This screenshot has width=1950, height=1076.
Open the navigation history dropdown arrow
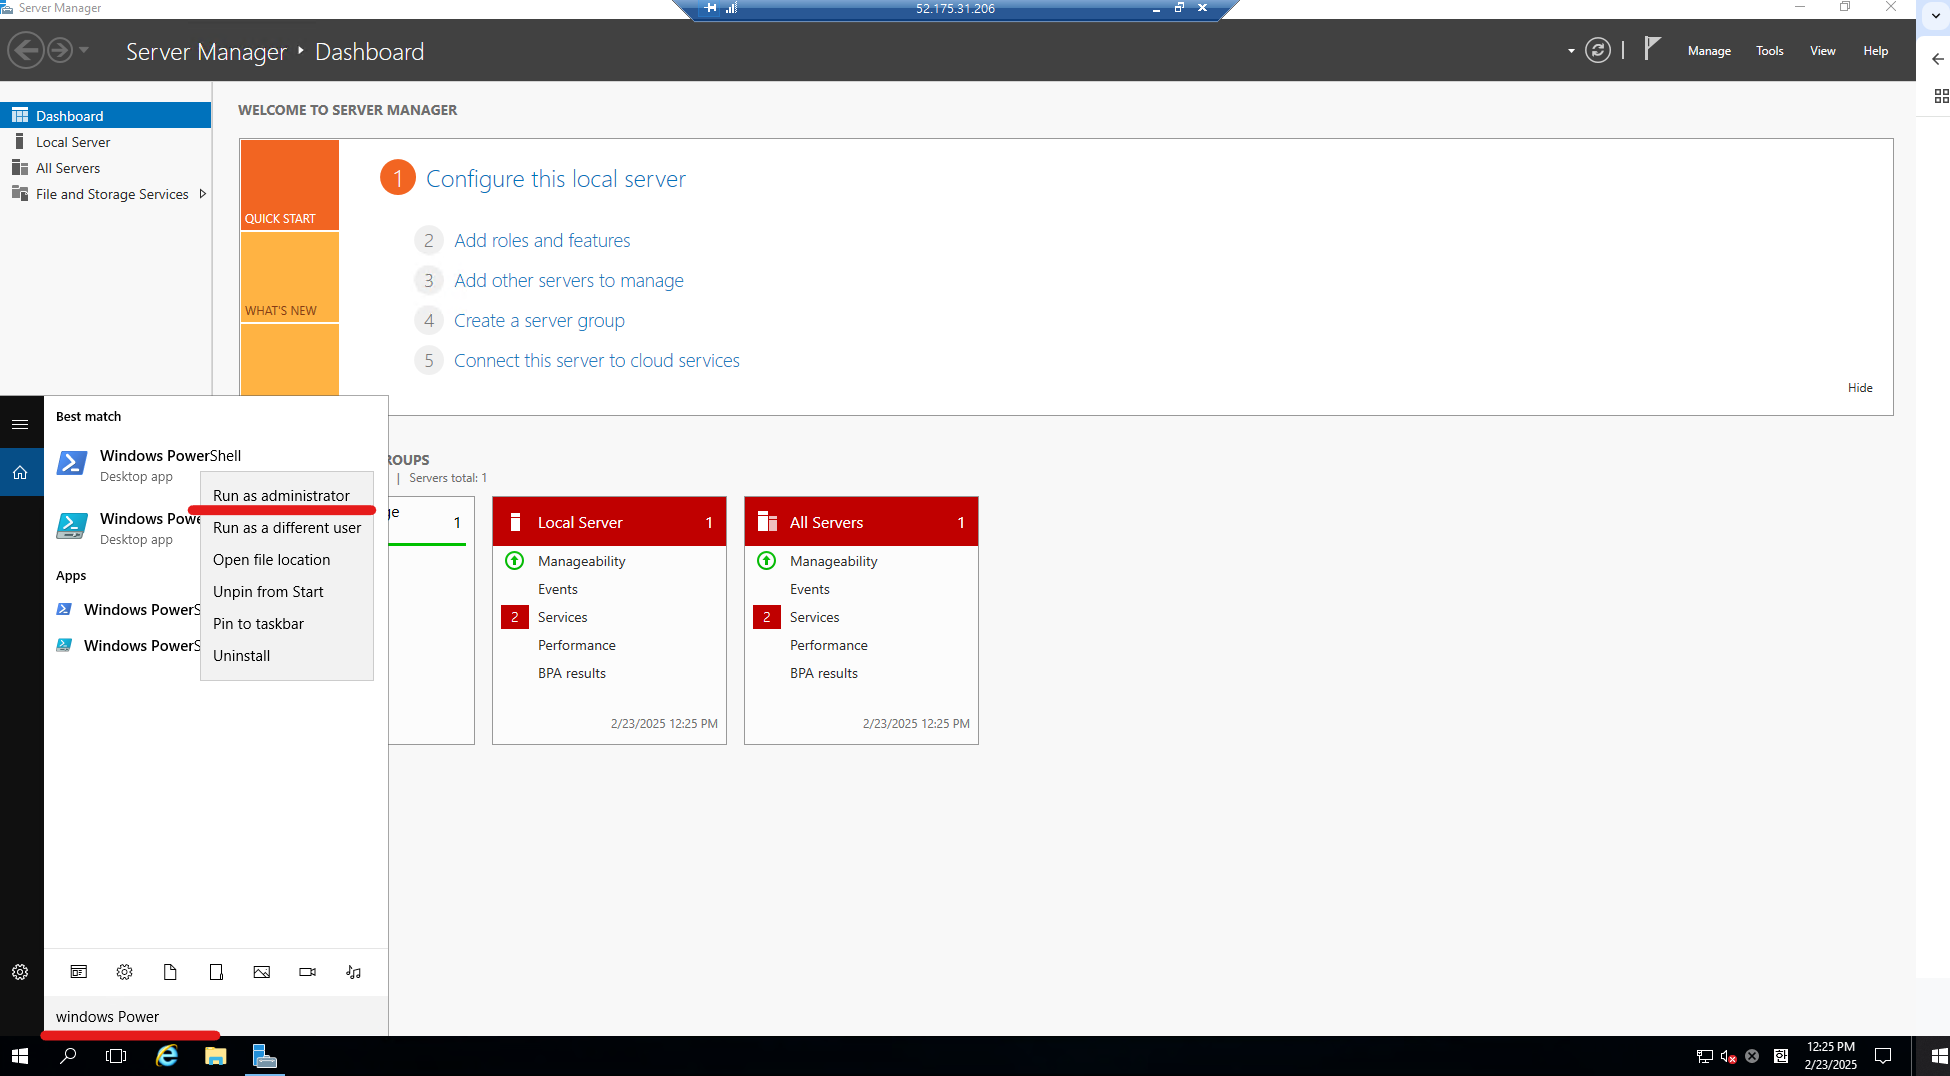84,50
